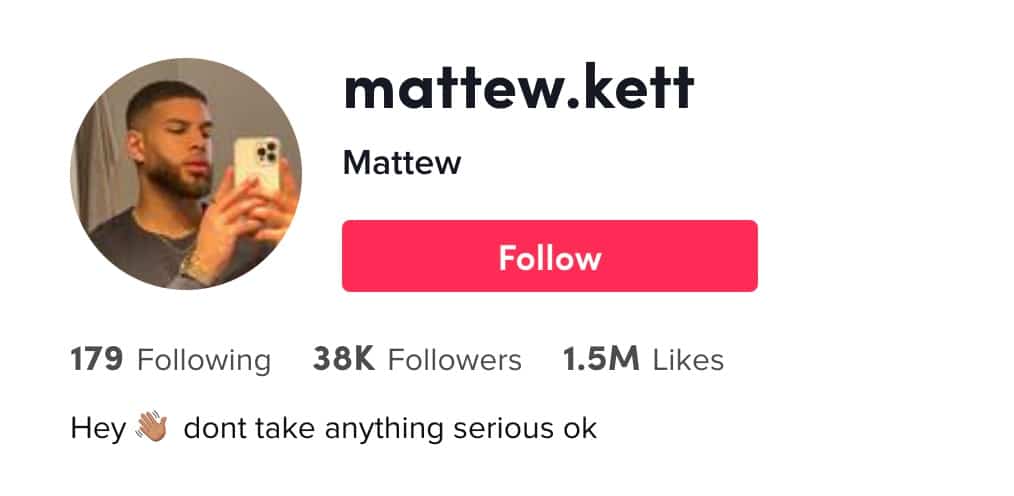Click the bold number 179
Viewport: 1014px width, 496px height.
tap(96, 360)
